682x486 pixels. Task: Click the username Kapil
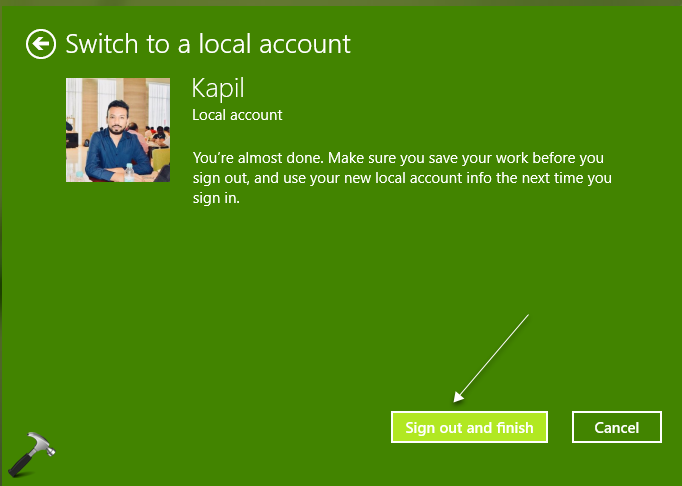coord(217,88)
